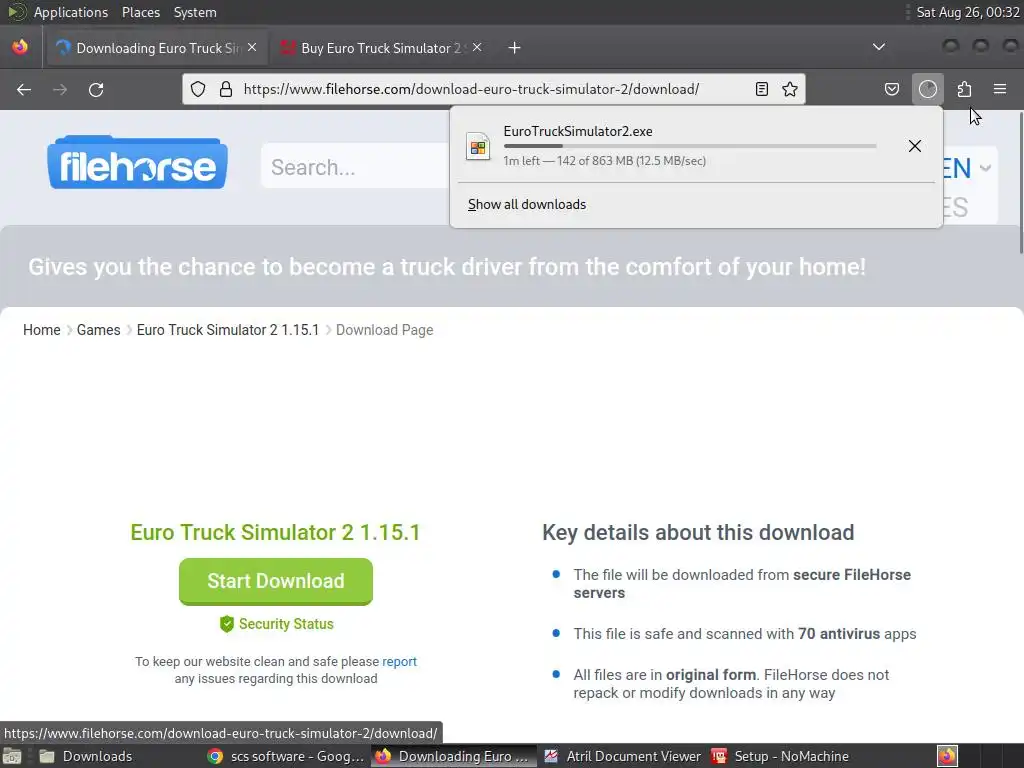This screenshot has height=768, width=1024.
Task: Reload the current FileHorse page
Action: pyautogui.click(x=96, y=89)
